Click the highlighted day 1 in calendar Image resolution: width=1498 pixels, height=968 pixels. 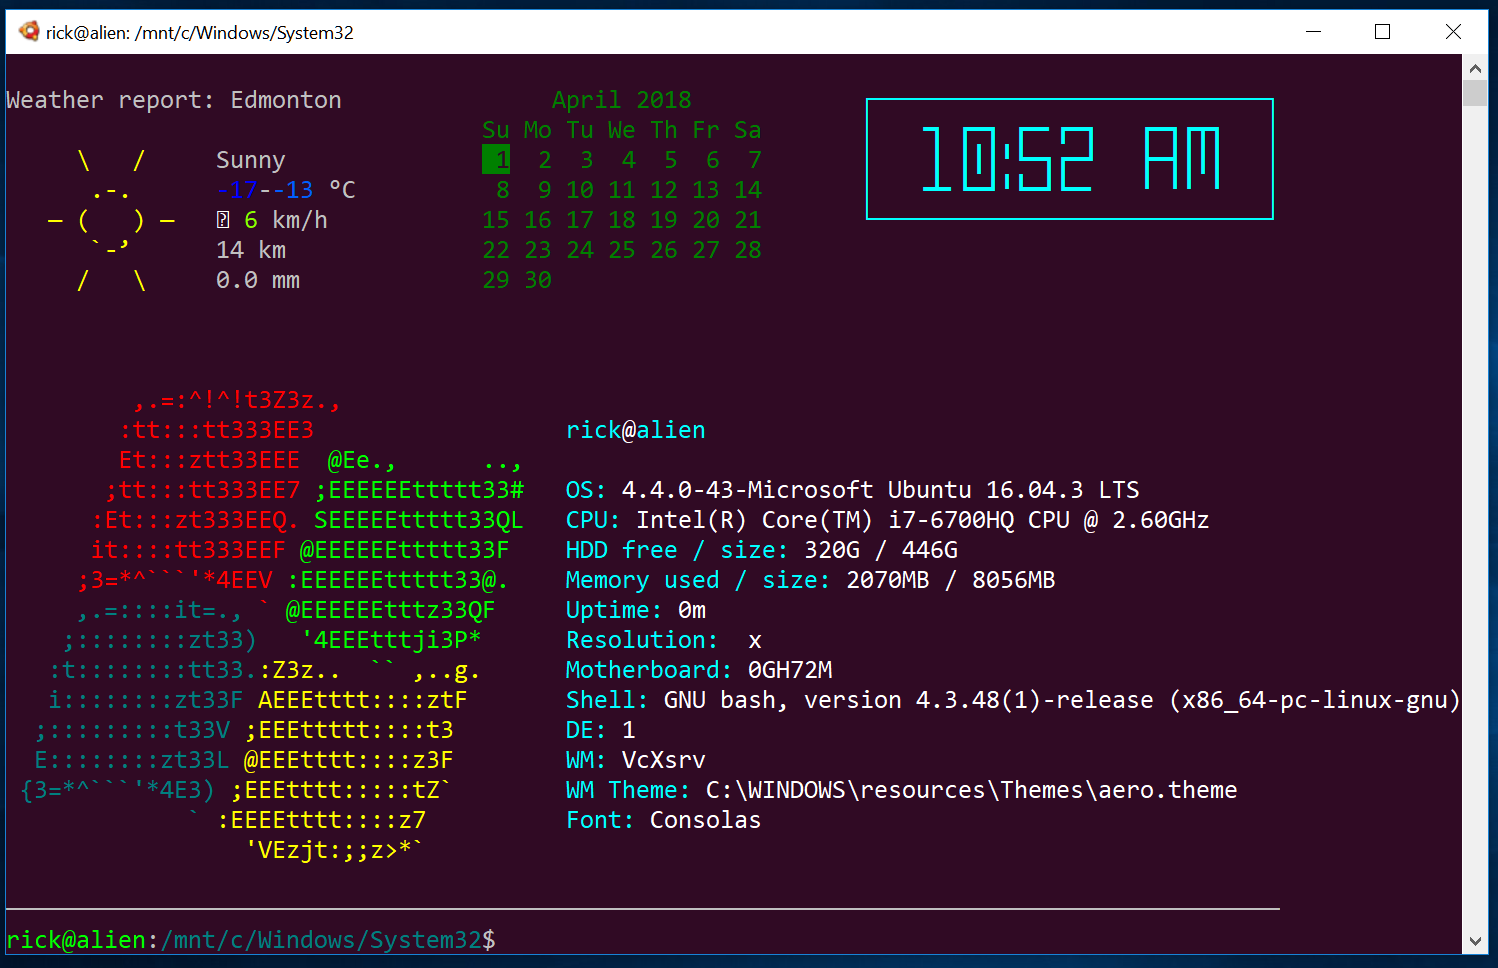496,160
